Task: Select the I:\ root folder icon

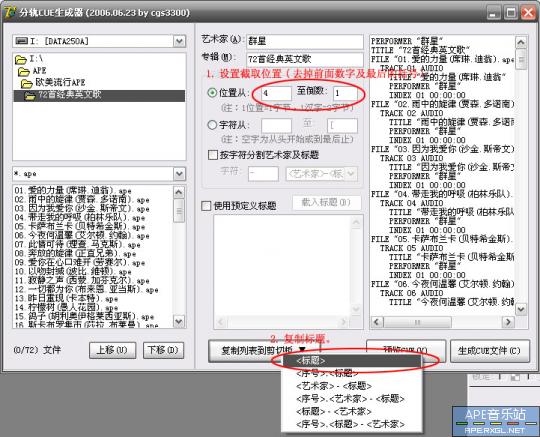Action: (x=21, y=60)
